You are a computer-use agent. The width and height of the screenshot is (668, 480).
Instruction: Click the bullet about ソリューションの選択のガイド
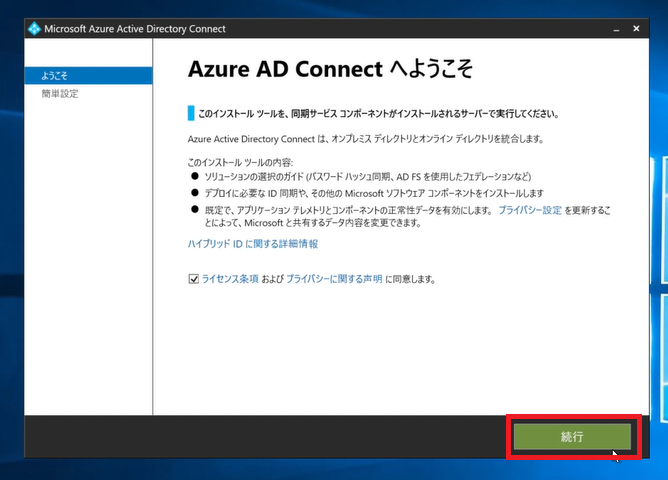click(x=368, y=176)
